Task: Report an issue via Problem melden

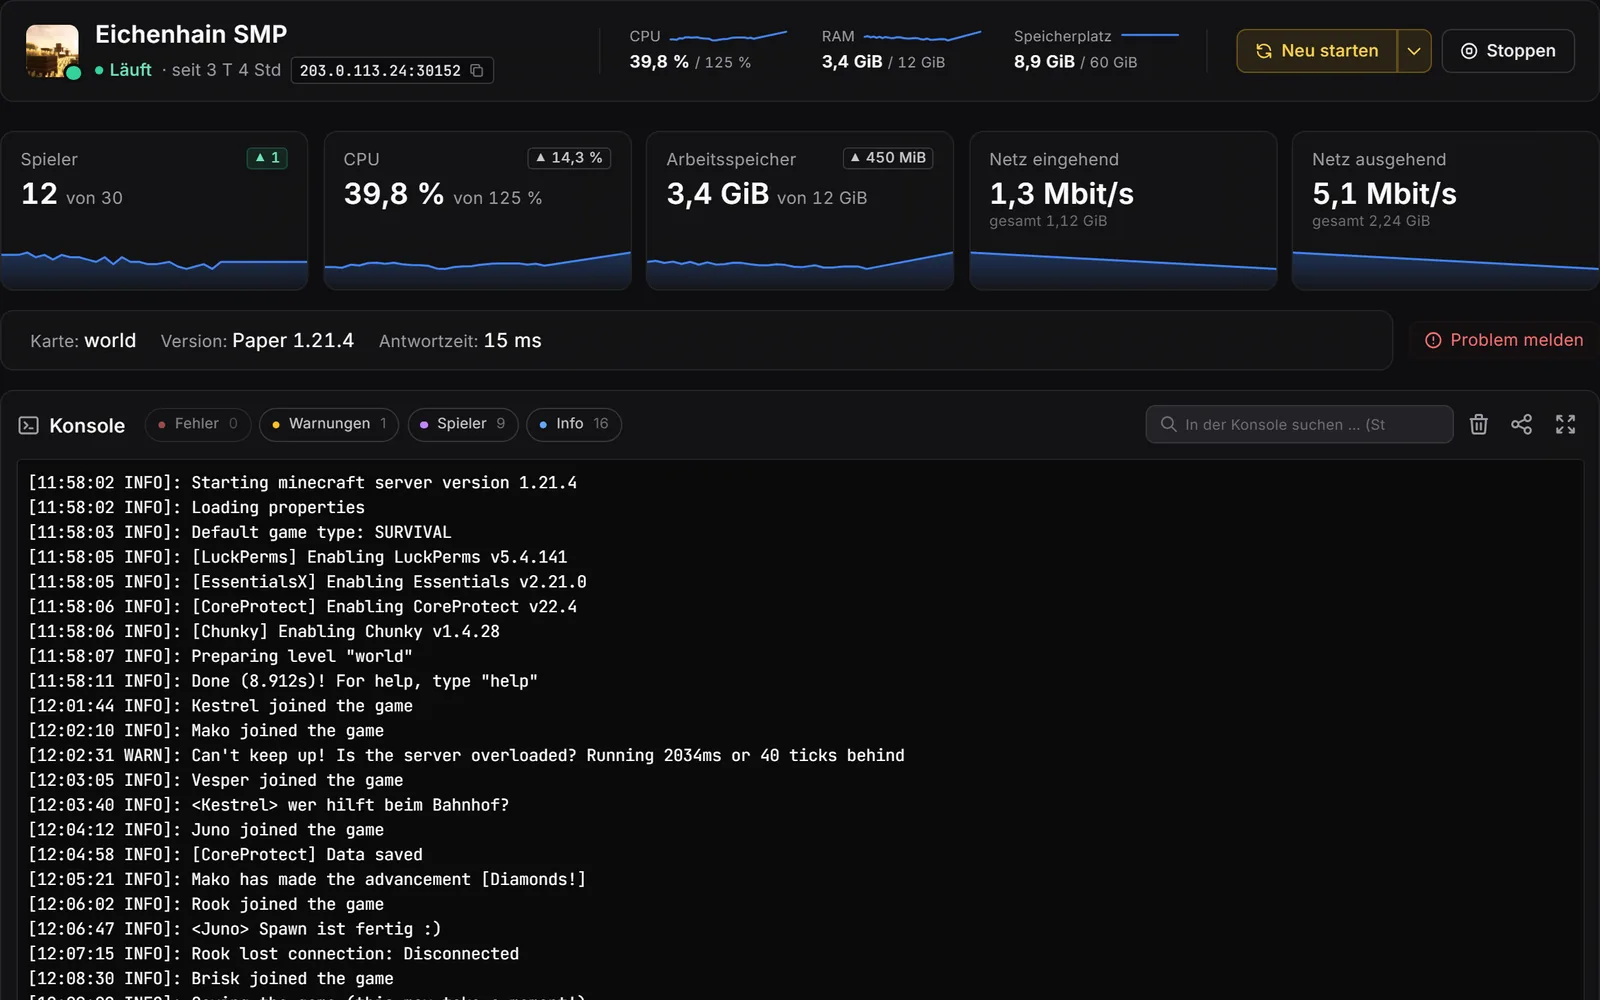Action: point(1504,340)
